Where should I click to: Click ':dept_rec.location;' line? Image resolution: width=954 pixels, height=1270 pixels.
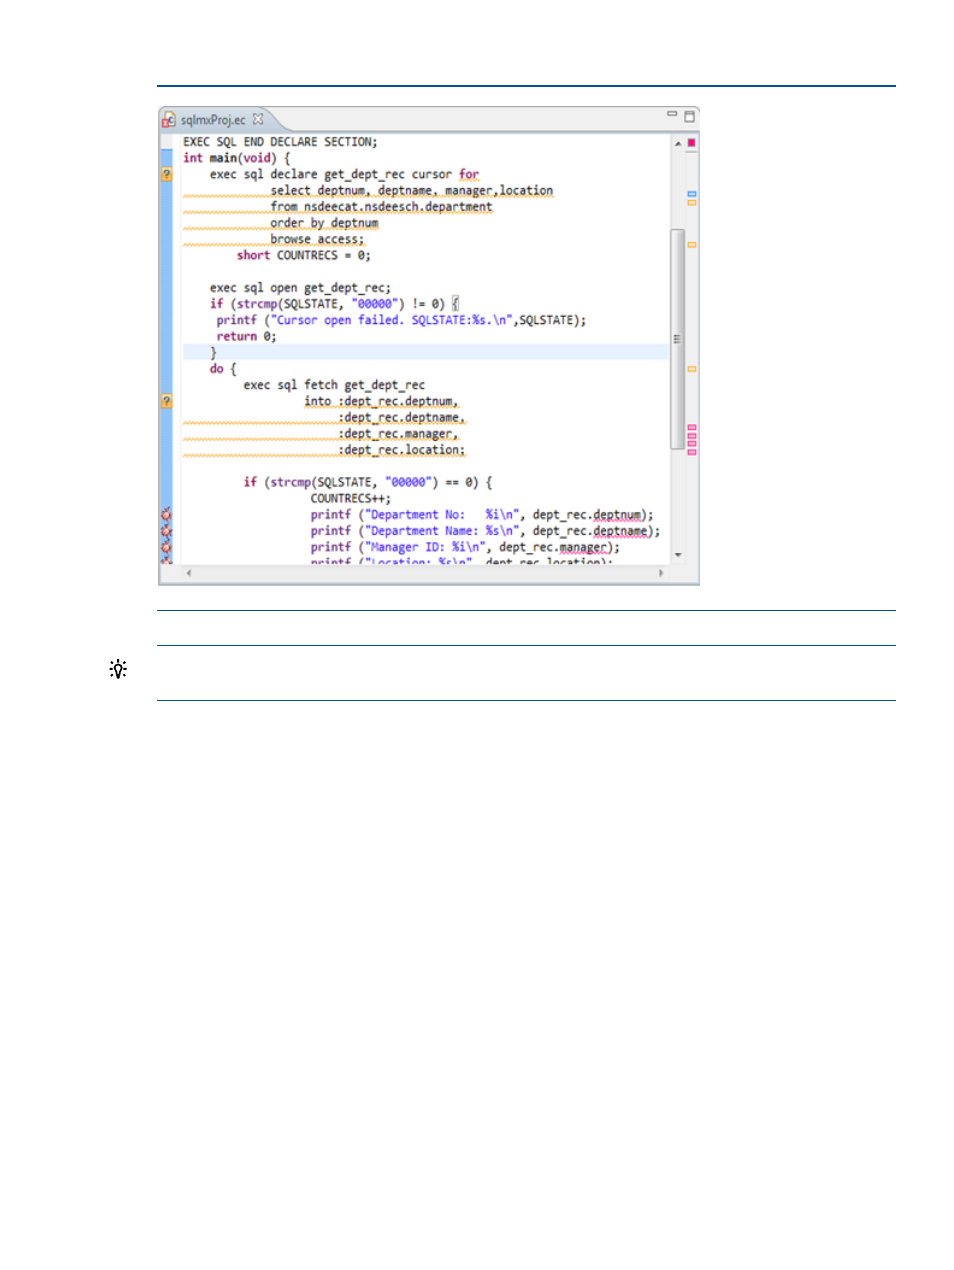tap(401, 450)
